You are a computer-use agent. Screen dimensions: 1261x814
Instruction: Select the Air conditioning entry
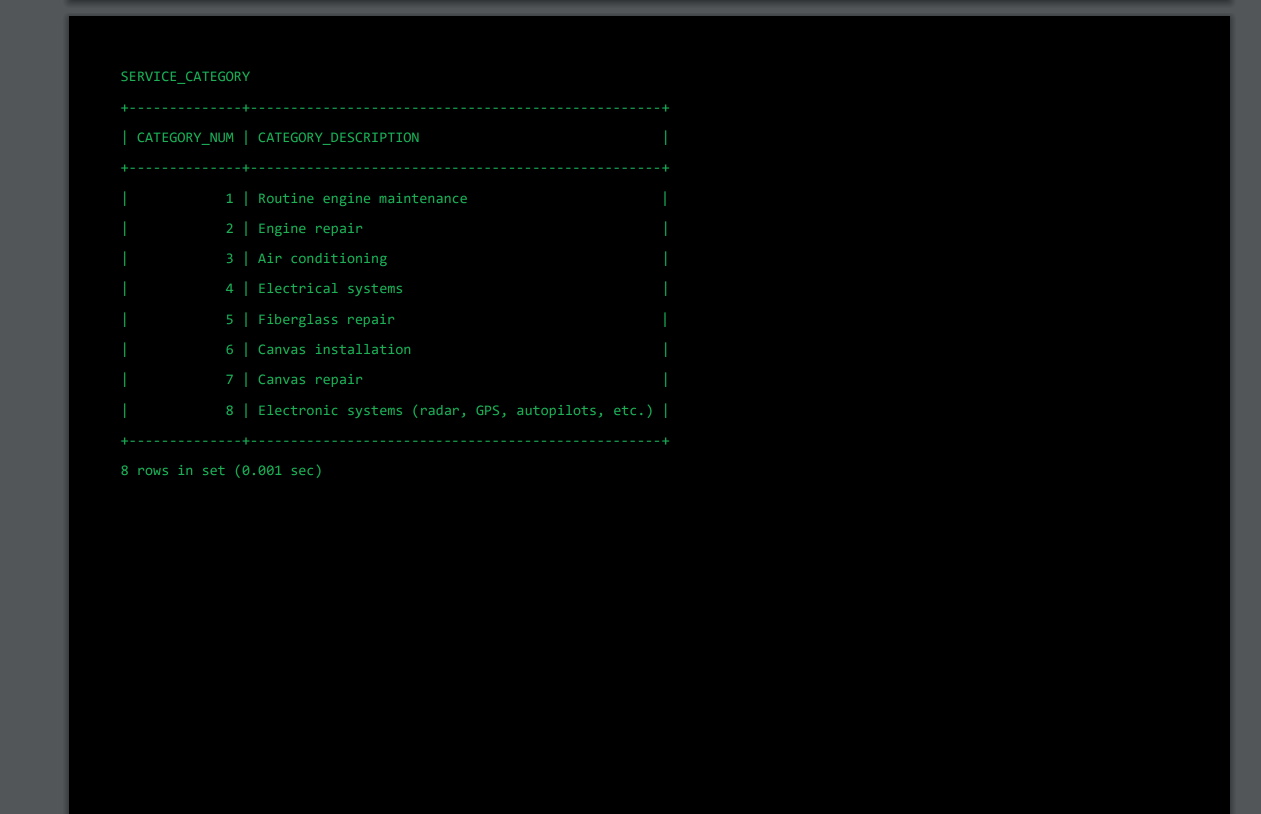point(322,258)
